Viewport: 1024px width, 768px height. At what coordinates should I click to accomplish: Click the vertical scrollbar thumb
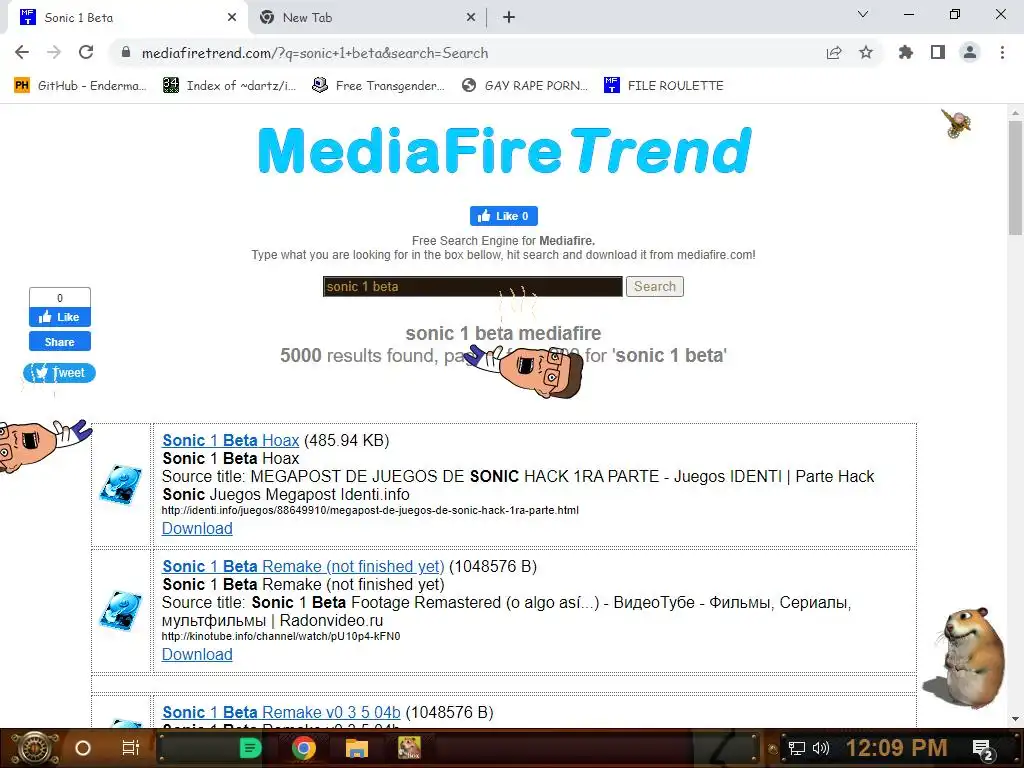1015,178
